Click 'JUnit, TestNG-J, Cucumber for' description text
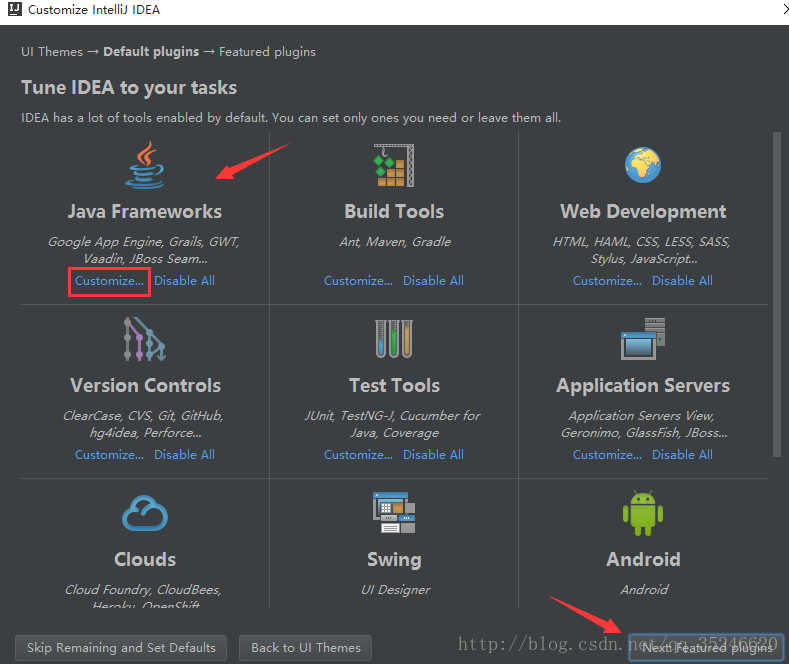This screenshot has height=664, width=789. pos(392,416)
